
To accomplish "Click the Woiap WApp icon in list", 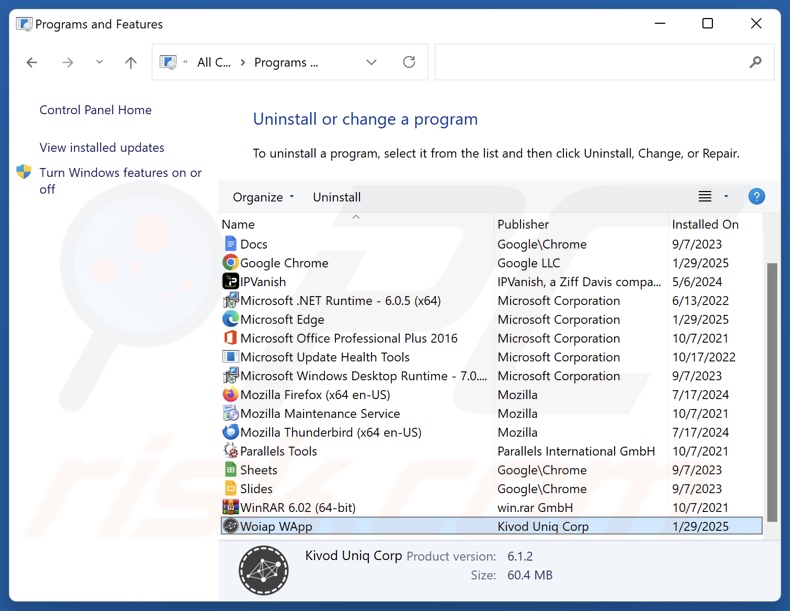I will [230, 526].
